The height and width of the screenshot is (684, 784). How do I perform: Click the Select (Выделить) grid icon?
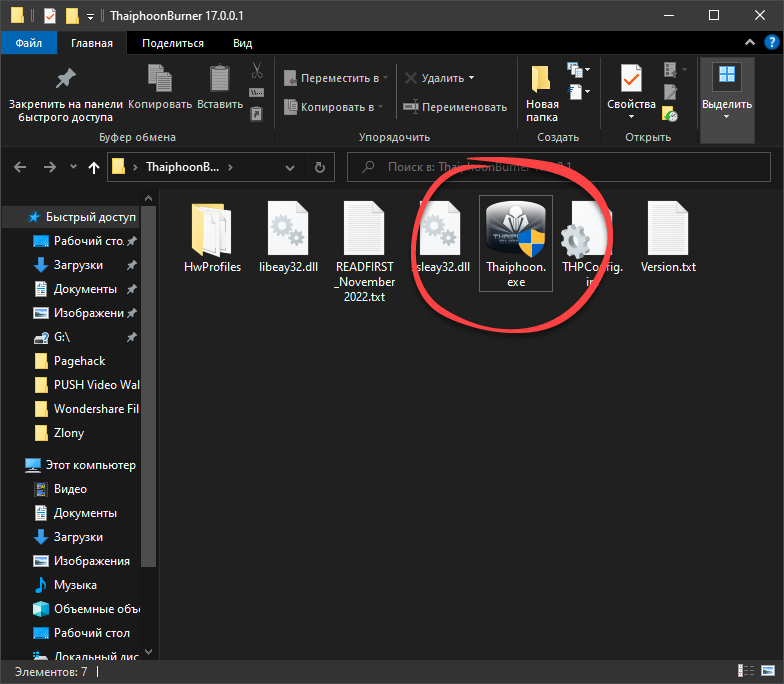[726, 75]
